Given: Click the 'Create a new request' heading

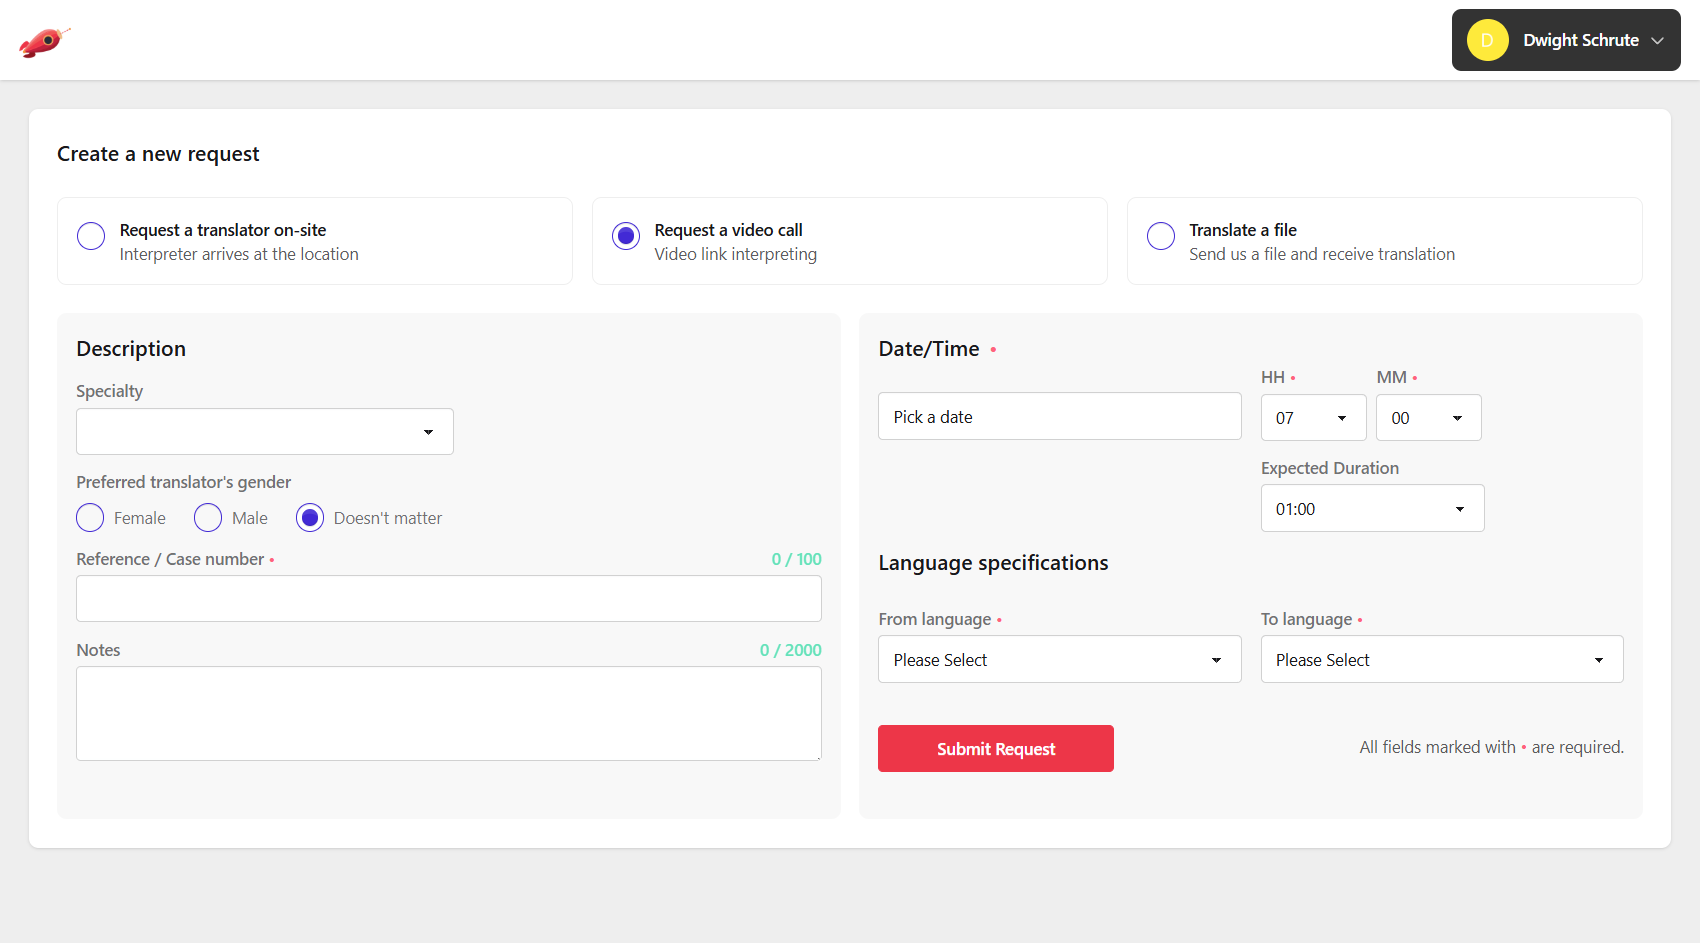Looking at the screenshot, I should 158,154.
